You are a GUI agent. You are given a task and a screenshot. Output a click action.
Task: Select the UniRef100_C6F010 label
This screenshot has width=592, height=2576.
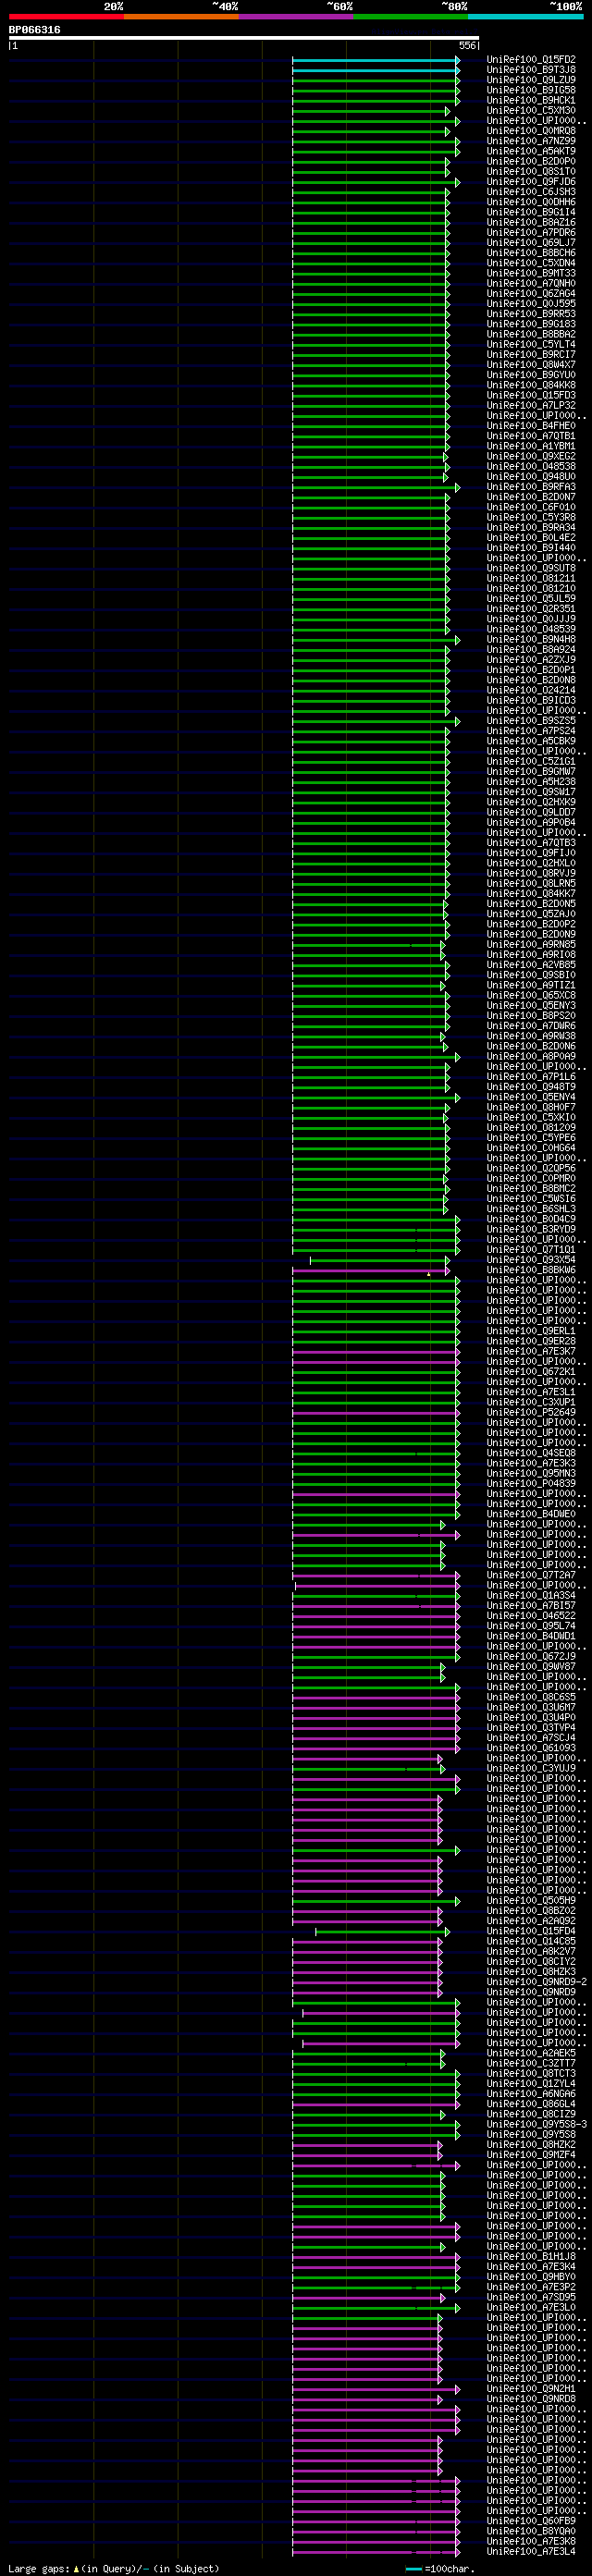[531, 507]
